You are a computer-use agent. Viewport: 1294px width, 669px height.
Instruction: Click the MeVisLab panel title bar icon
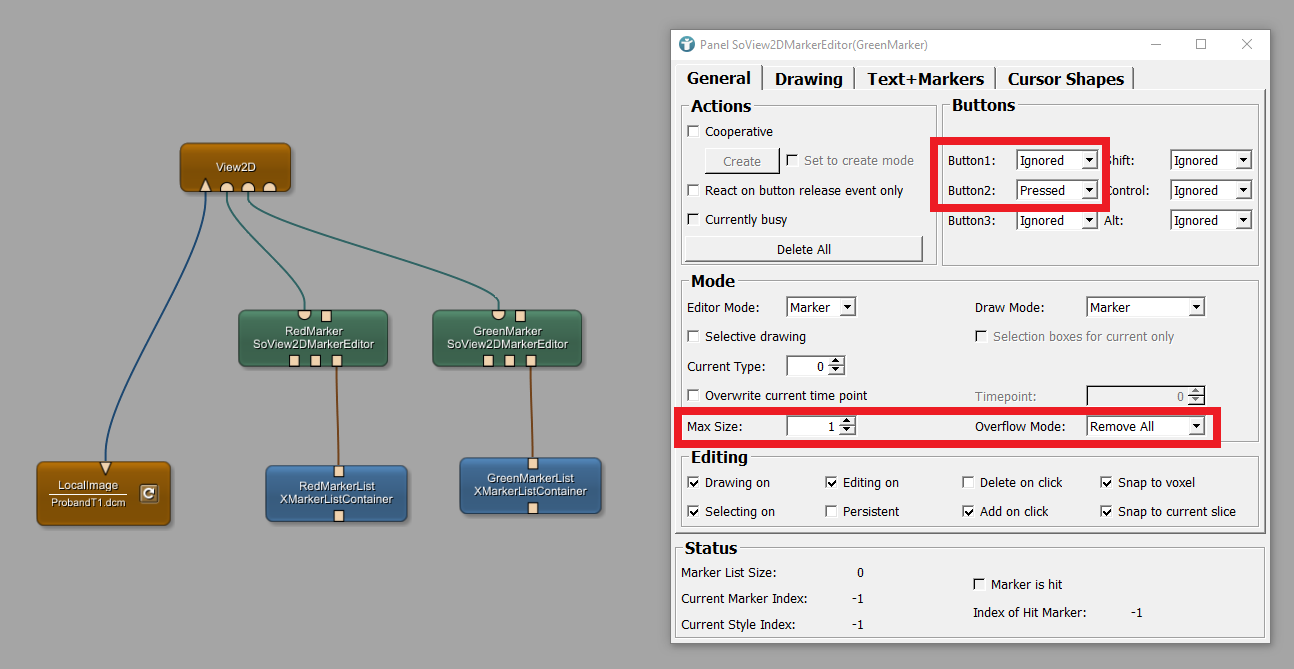686,45
